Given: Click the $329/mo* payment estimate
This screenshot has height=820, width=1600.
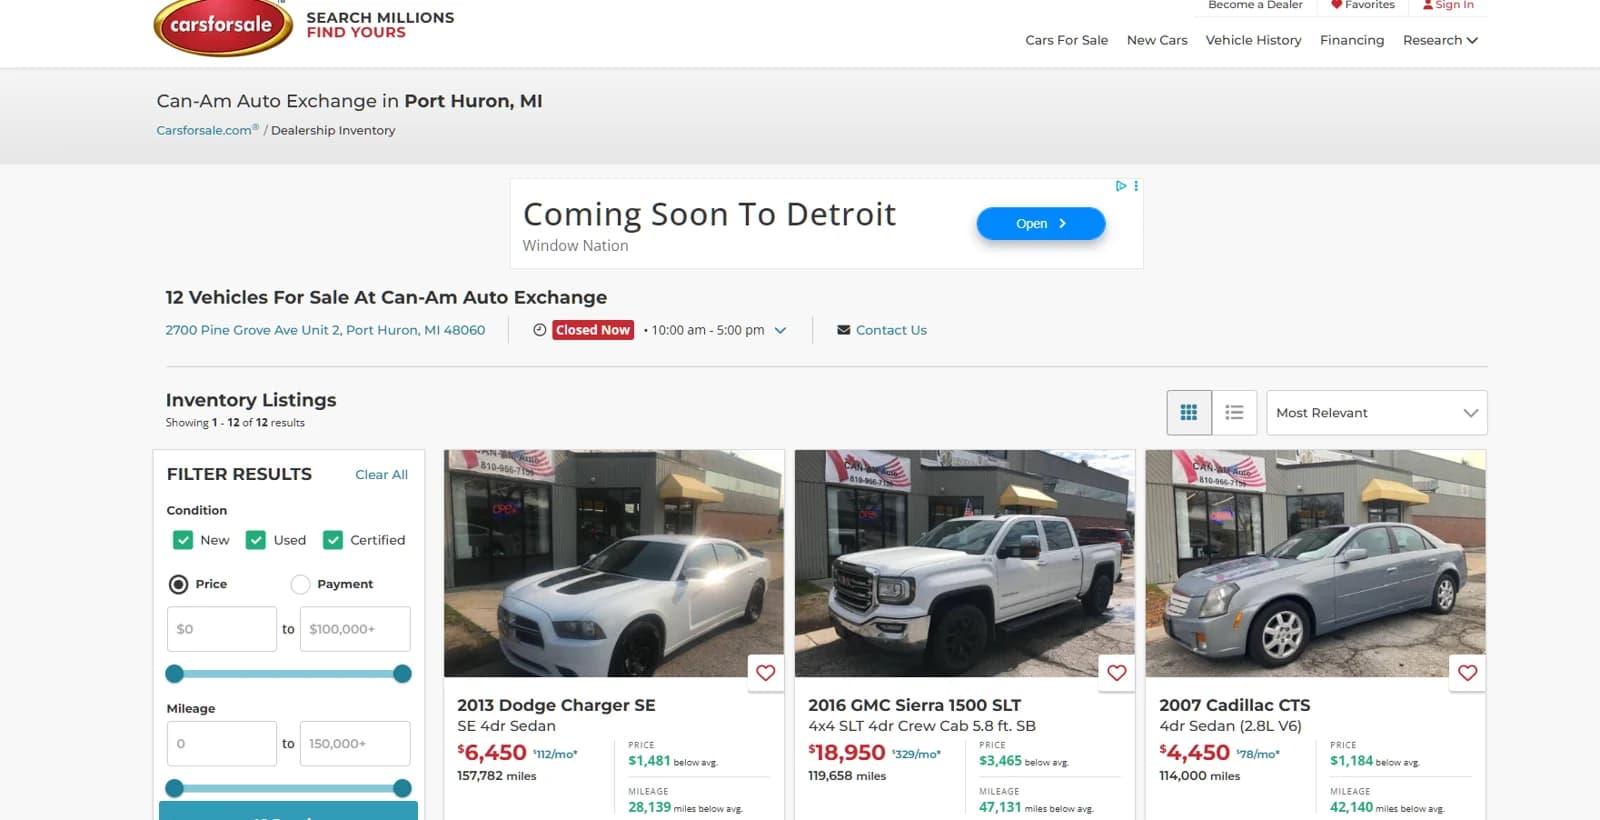Looking at the screenshot, I should click(x=916, y=754).
